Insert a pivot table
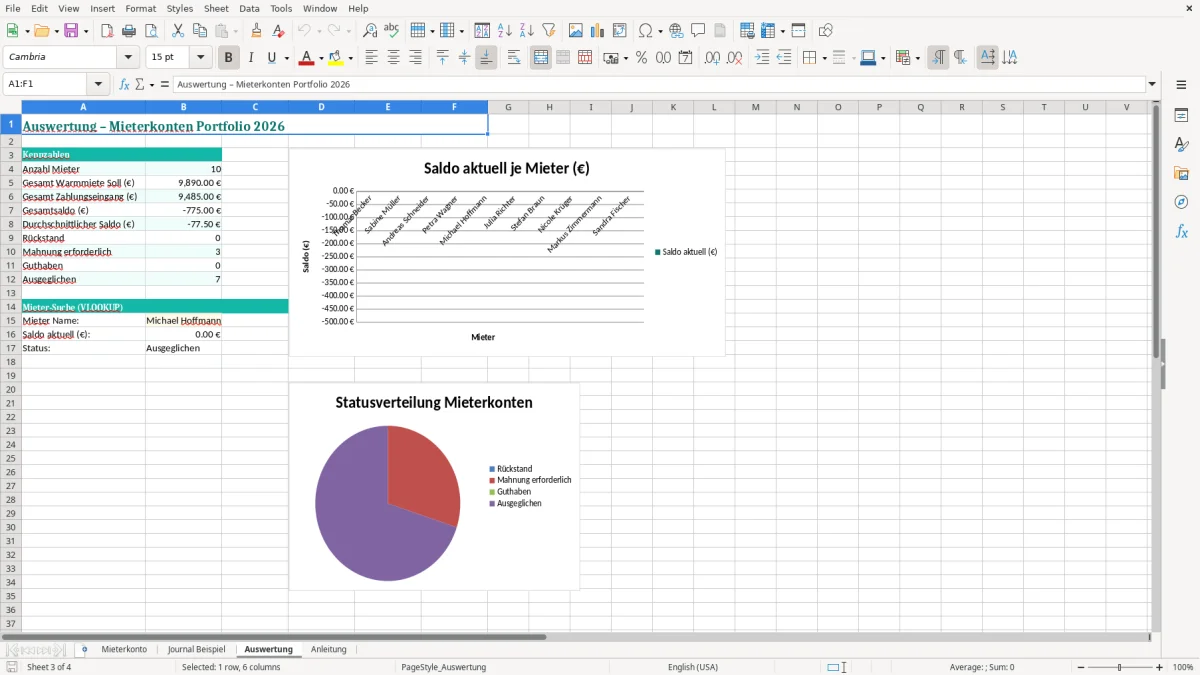 coord(620,31)
